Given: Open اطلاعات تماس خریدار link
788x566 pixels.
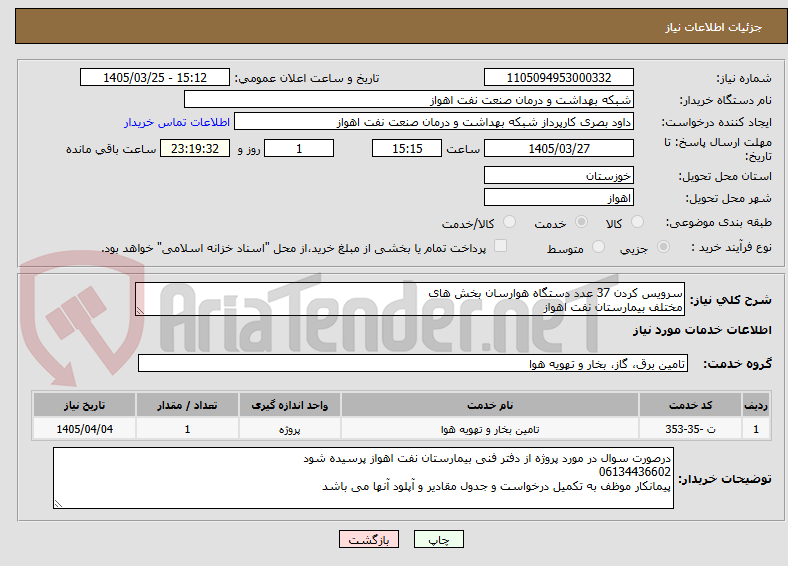Looking at the screenshot, I should [177, 122].
